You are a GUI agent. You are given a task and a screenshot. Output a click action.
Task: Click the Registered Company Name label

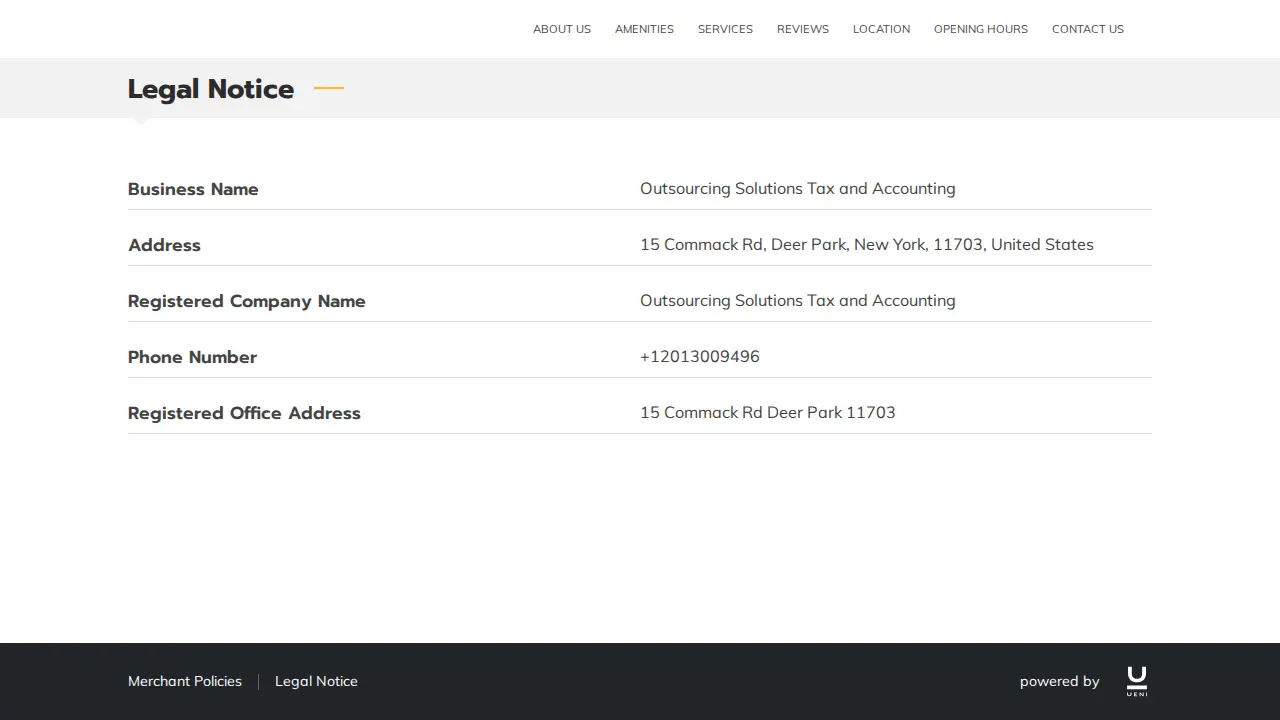pyautogui.click(x=247, y=301)
